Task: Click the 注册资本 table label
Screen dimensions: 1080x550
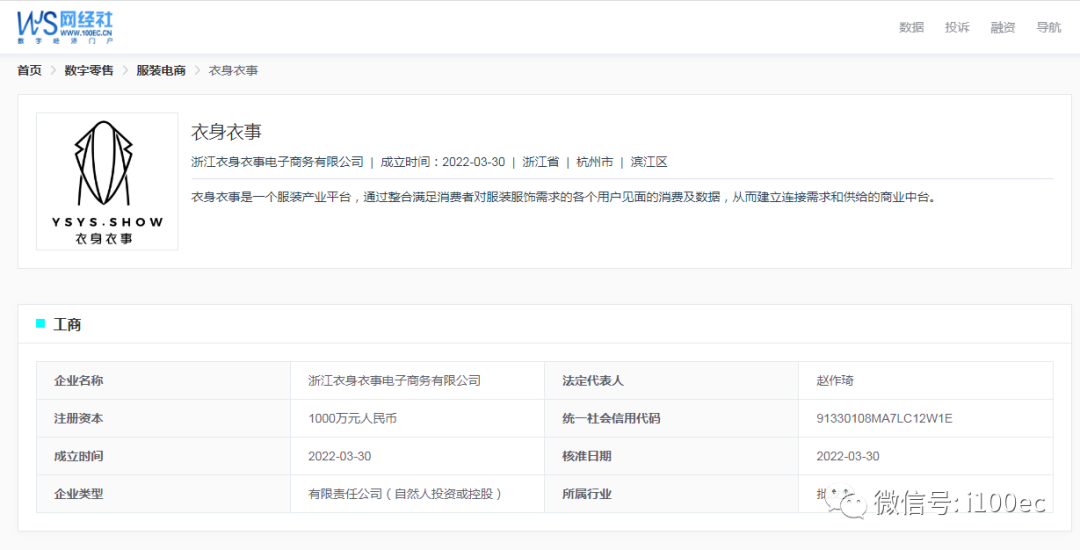Action: pos(79,419)
